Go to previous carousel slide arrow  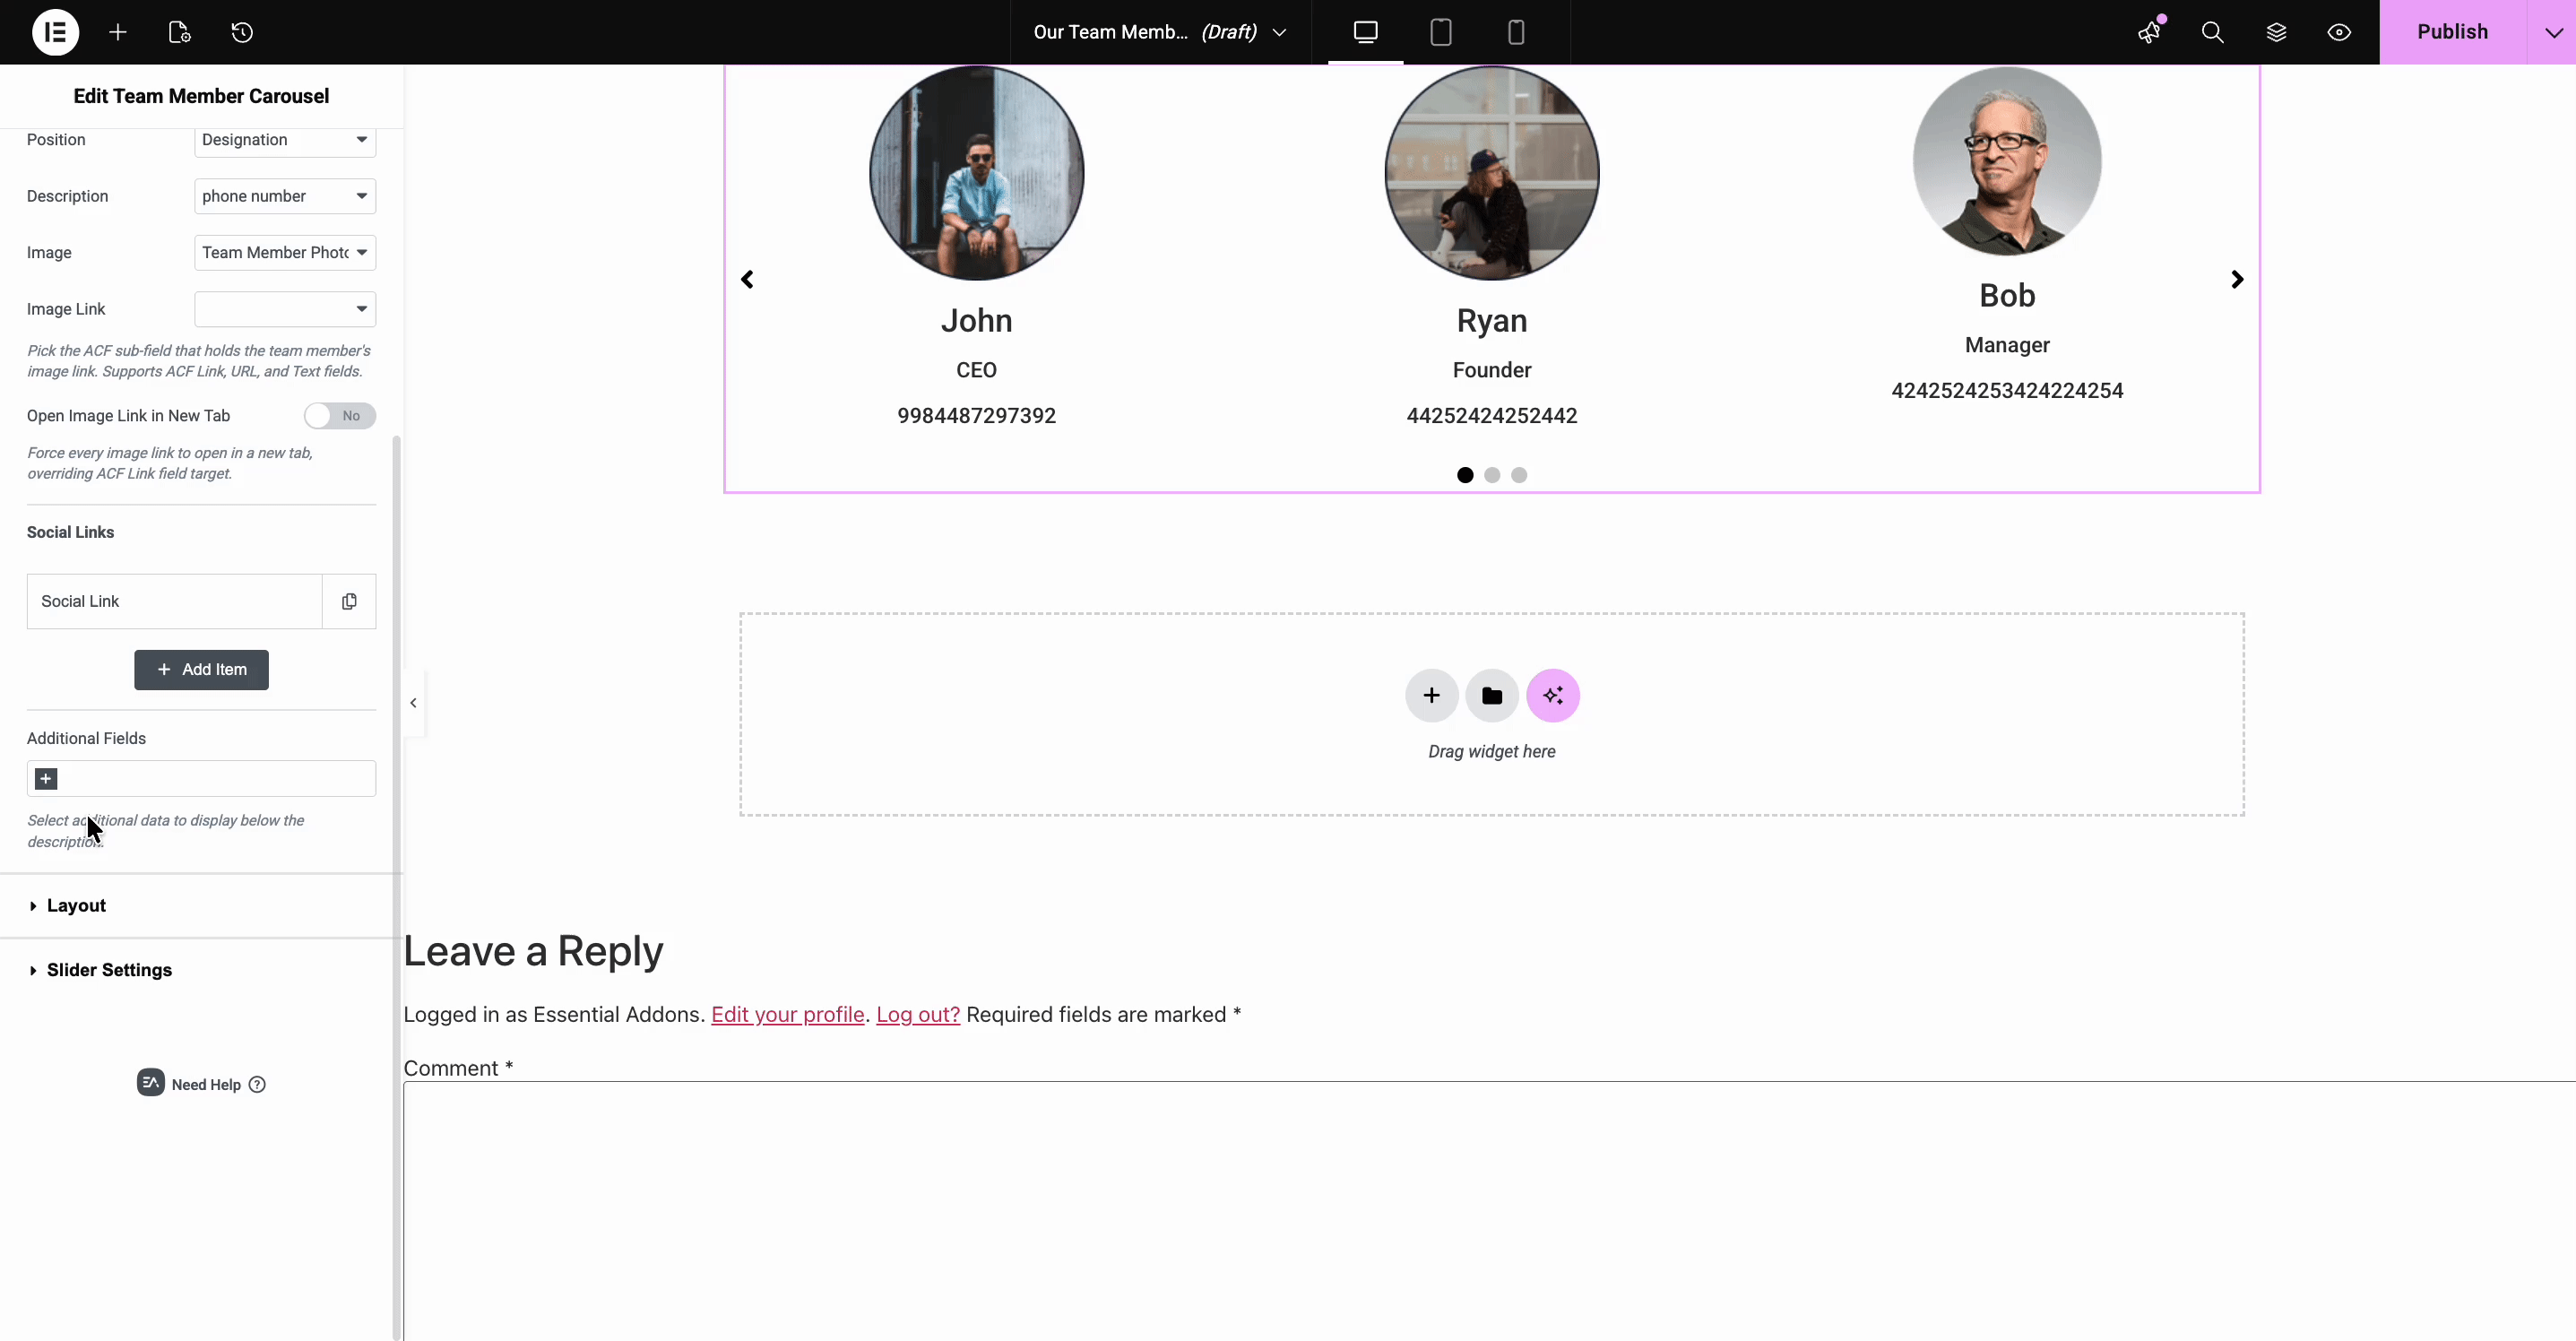click(747, 279)
